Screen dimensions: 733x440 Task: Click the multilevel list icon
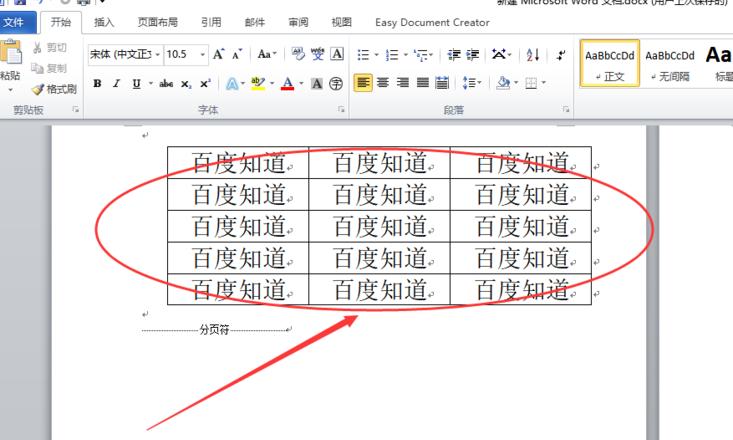coord(420,55)
